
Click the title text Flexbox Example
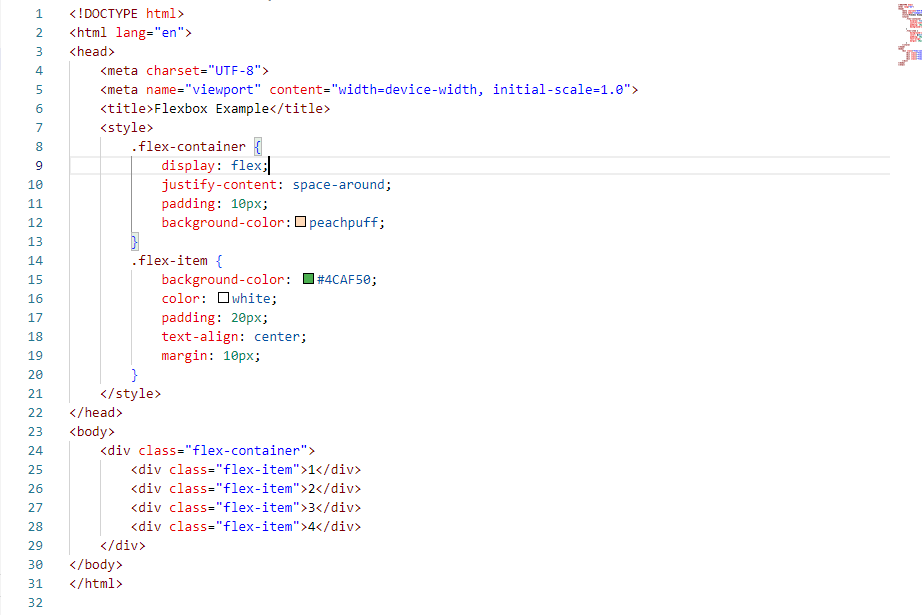coord(212,109)
